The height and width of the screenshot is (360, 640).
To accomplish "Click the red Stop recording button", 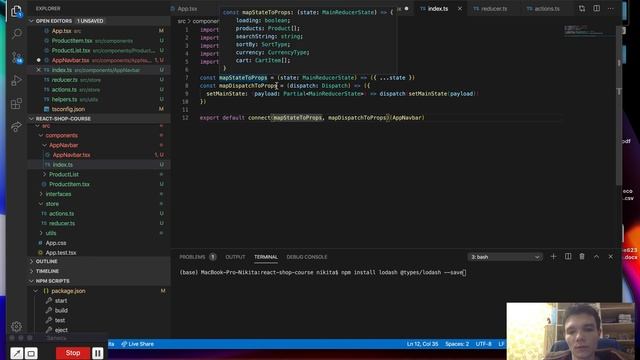I will pos(73,353).
